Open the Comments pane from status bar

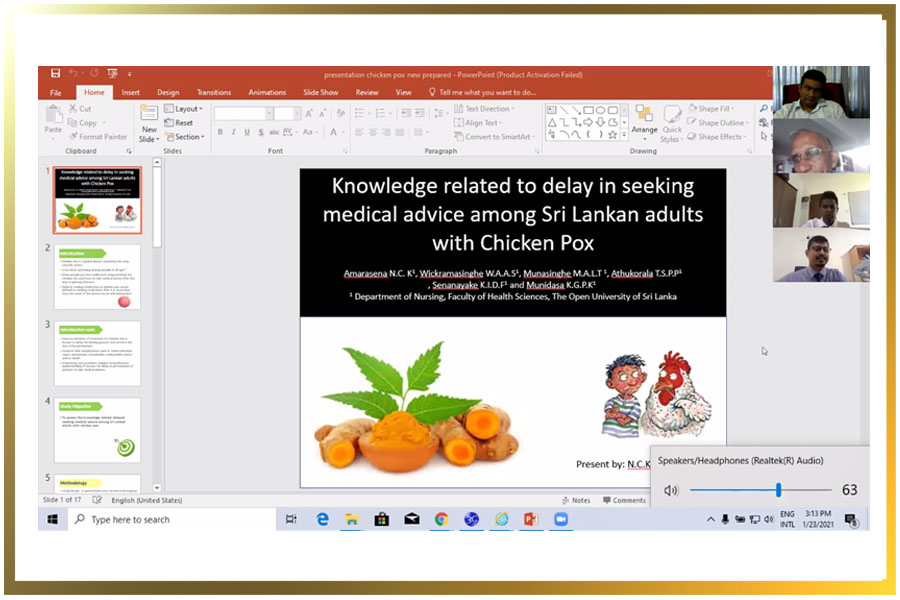(x=624, y=501)
